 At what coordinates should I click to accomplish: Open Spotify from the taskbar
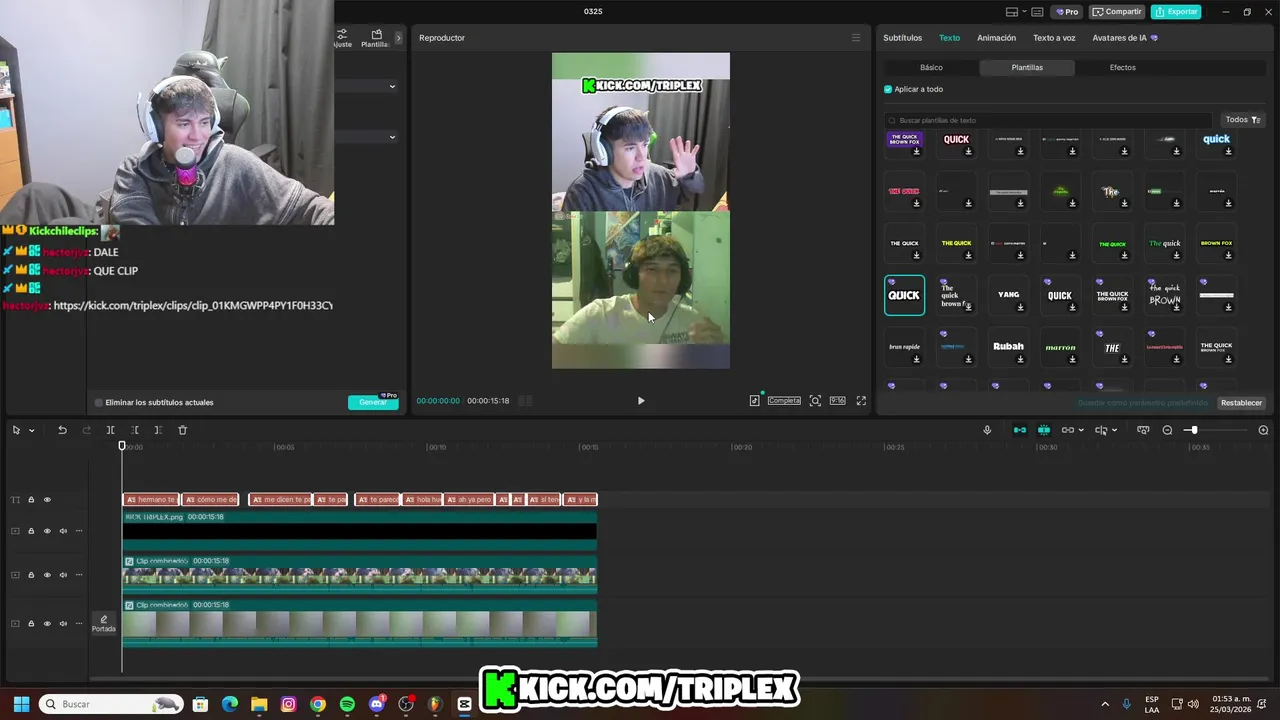pos(347,704)
